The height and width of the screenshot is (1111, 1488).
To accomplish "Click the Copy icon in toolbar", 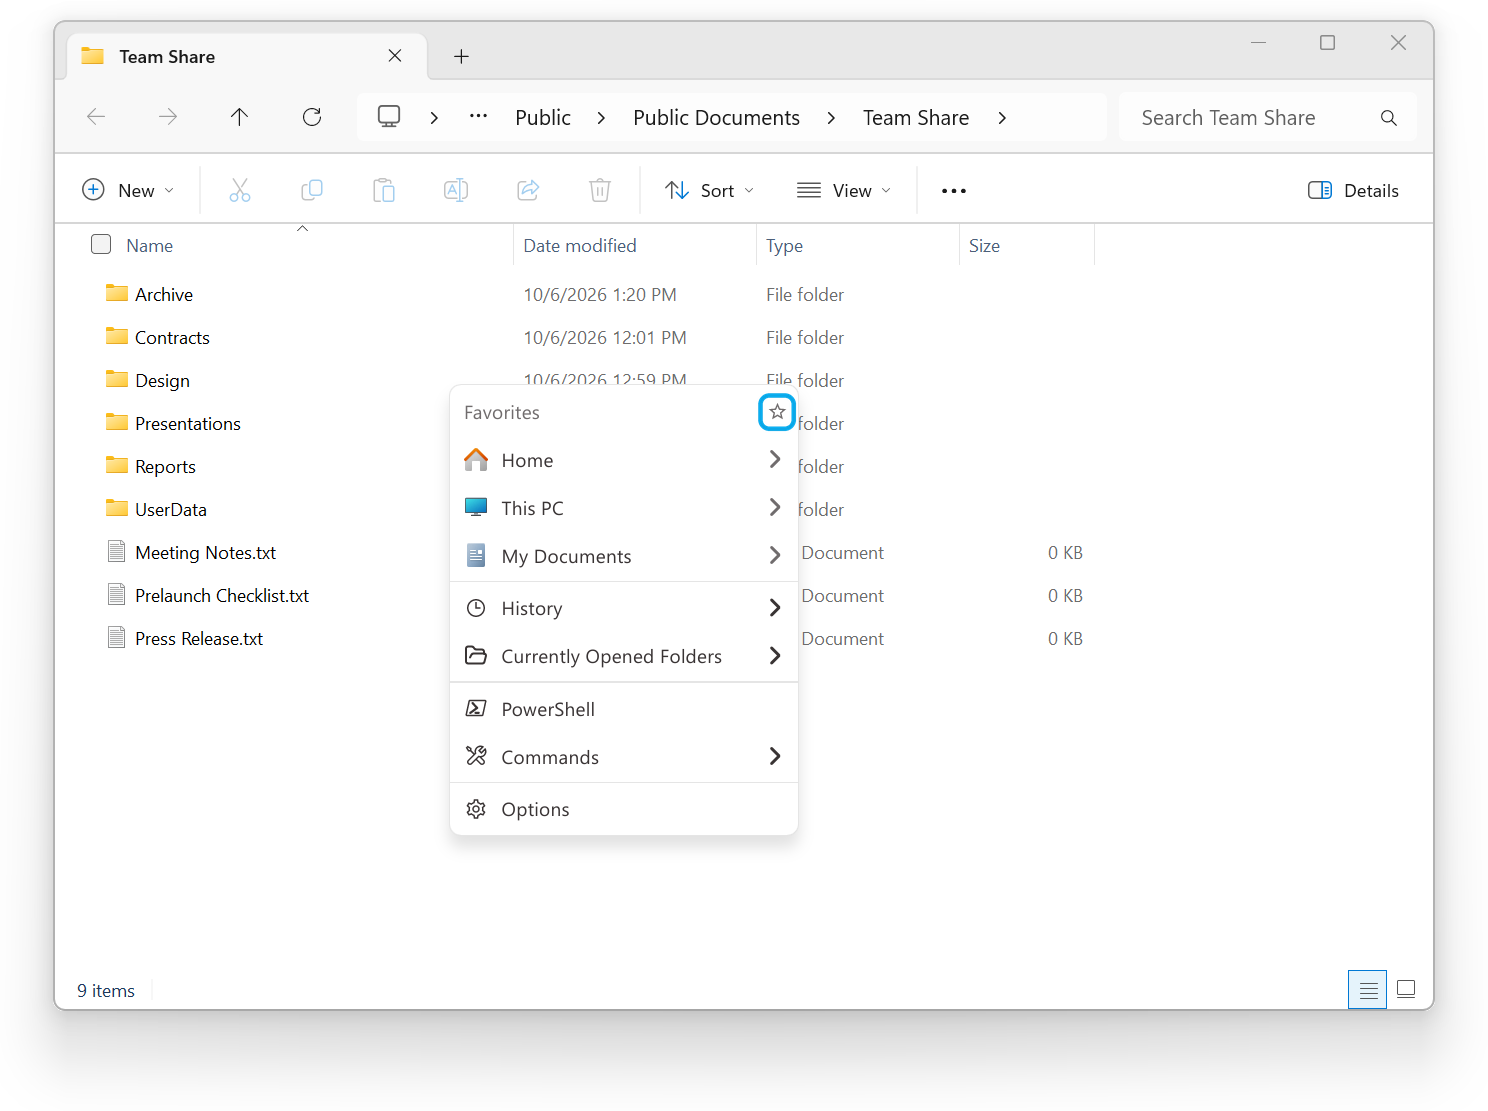I will [x=312, y=190].
